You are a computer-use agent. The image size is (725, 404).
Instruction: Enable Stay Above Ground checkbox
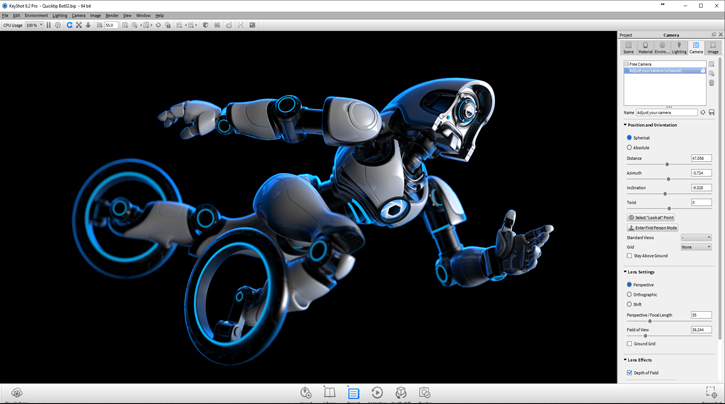[629, 256]
